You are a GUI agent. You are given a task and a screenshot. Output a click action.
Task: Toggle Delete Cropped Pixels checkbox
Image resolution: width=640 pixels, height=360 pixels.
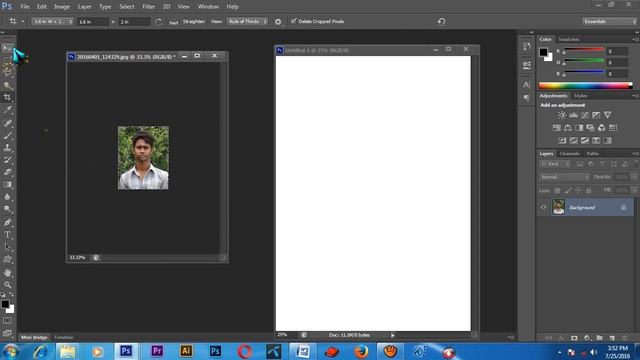[x=293, y=21]
